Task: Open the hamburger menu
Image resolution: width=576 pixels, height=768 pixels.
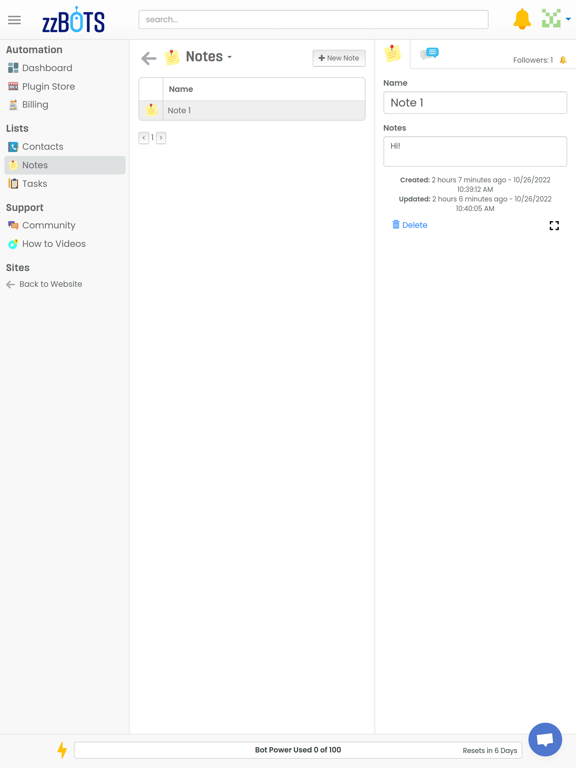Action: (14, 20)
